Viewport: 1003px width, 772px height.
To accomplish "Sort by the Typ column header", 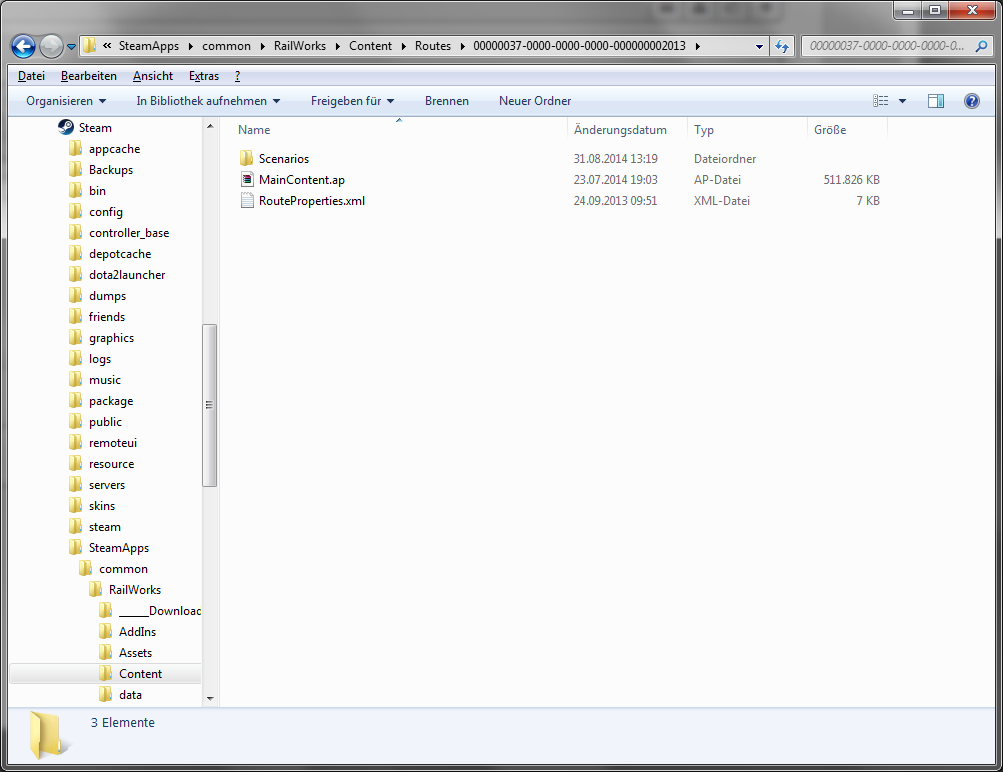I will pos(704,130).
